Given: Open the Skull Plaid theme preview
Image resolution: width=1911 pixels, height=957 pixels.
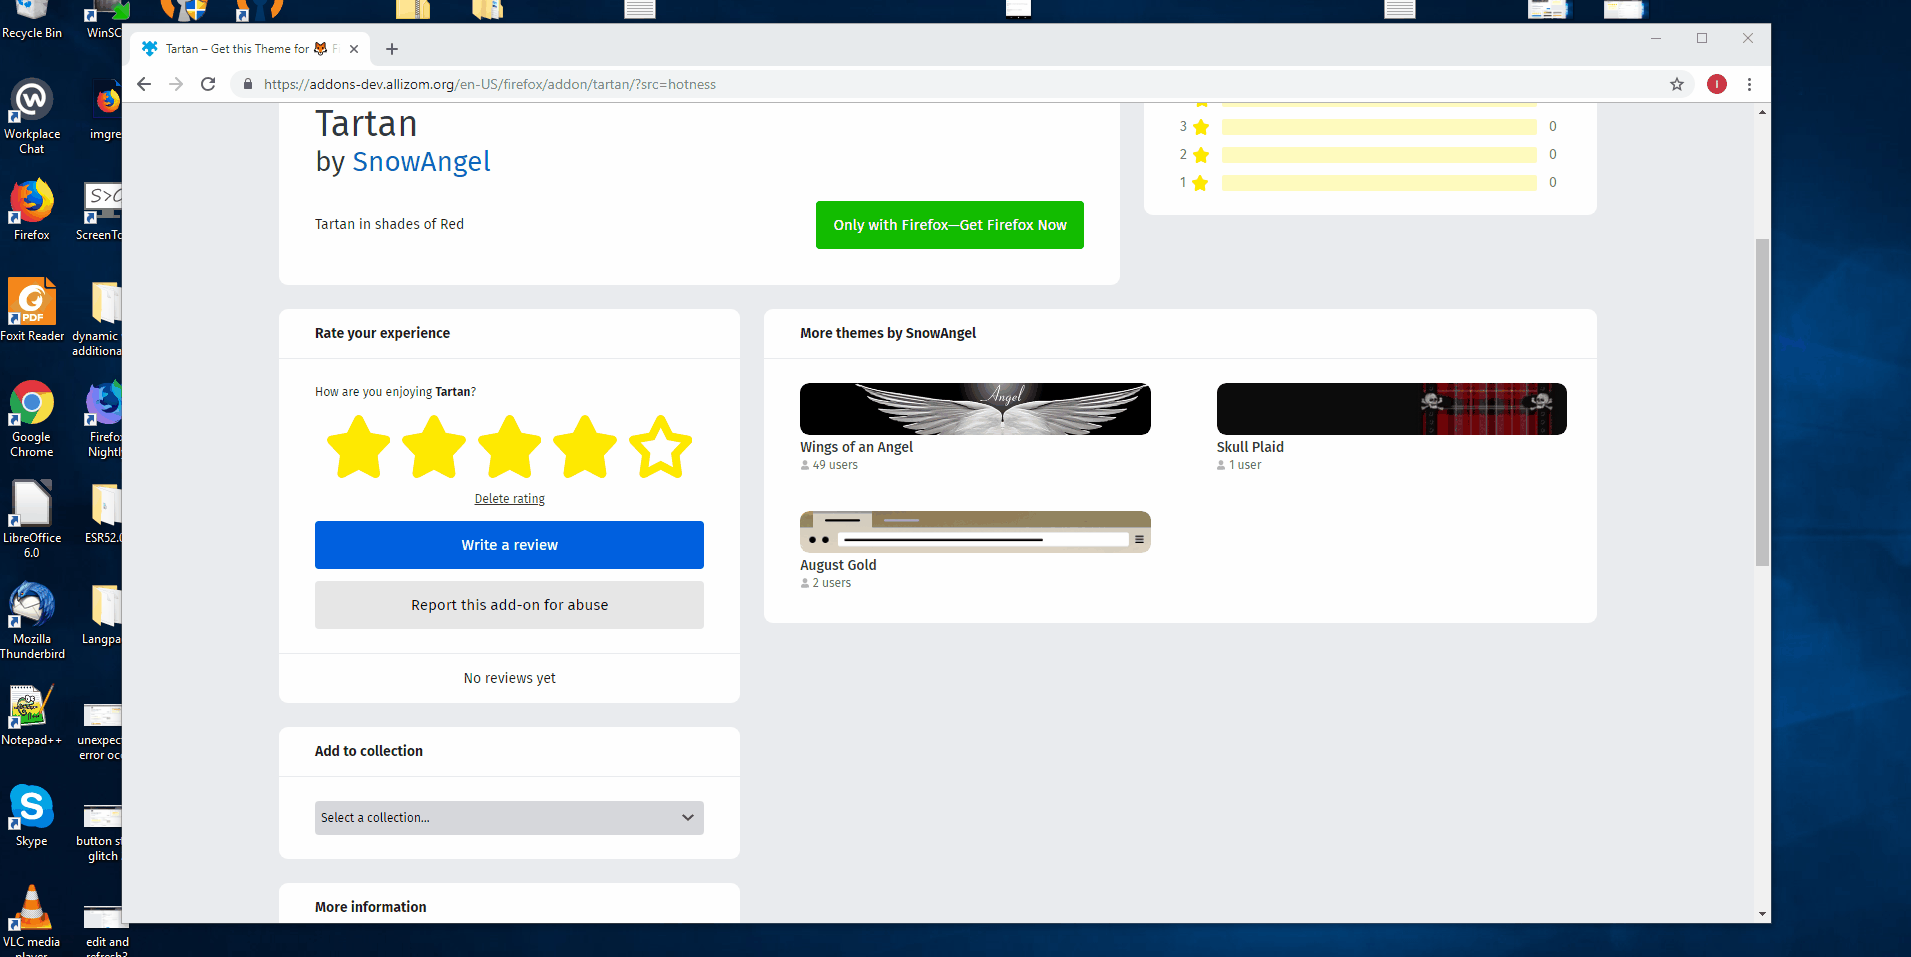Looking at the screenshot, I should click(1392, 409).
